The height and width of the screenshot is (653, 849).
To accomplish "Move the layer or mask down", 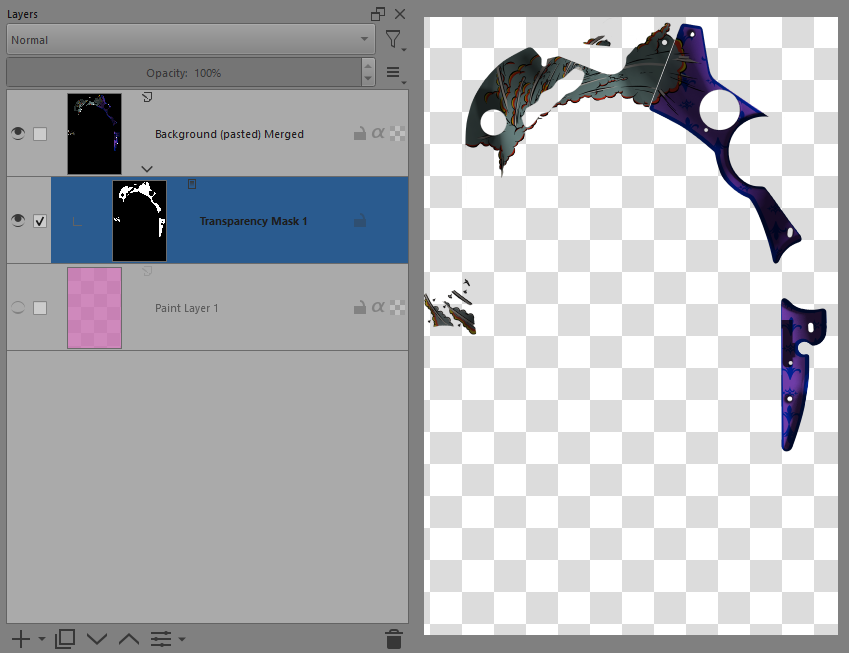I will click(97, 639).
